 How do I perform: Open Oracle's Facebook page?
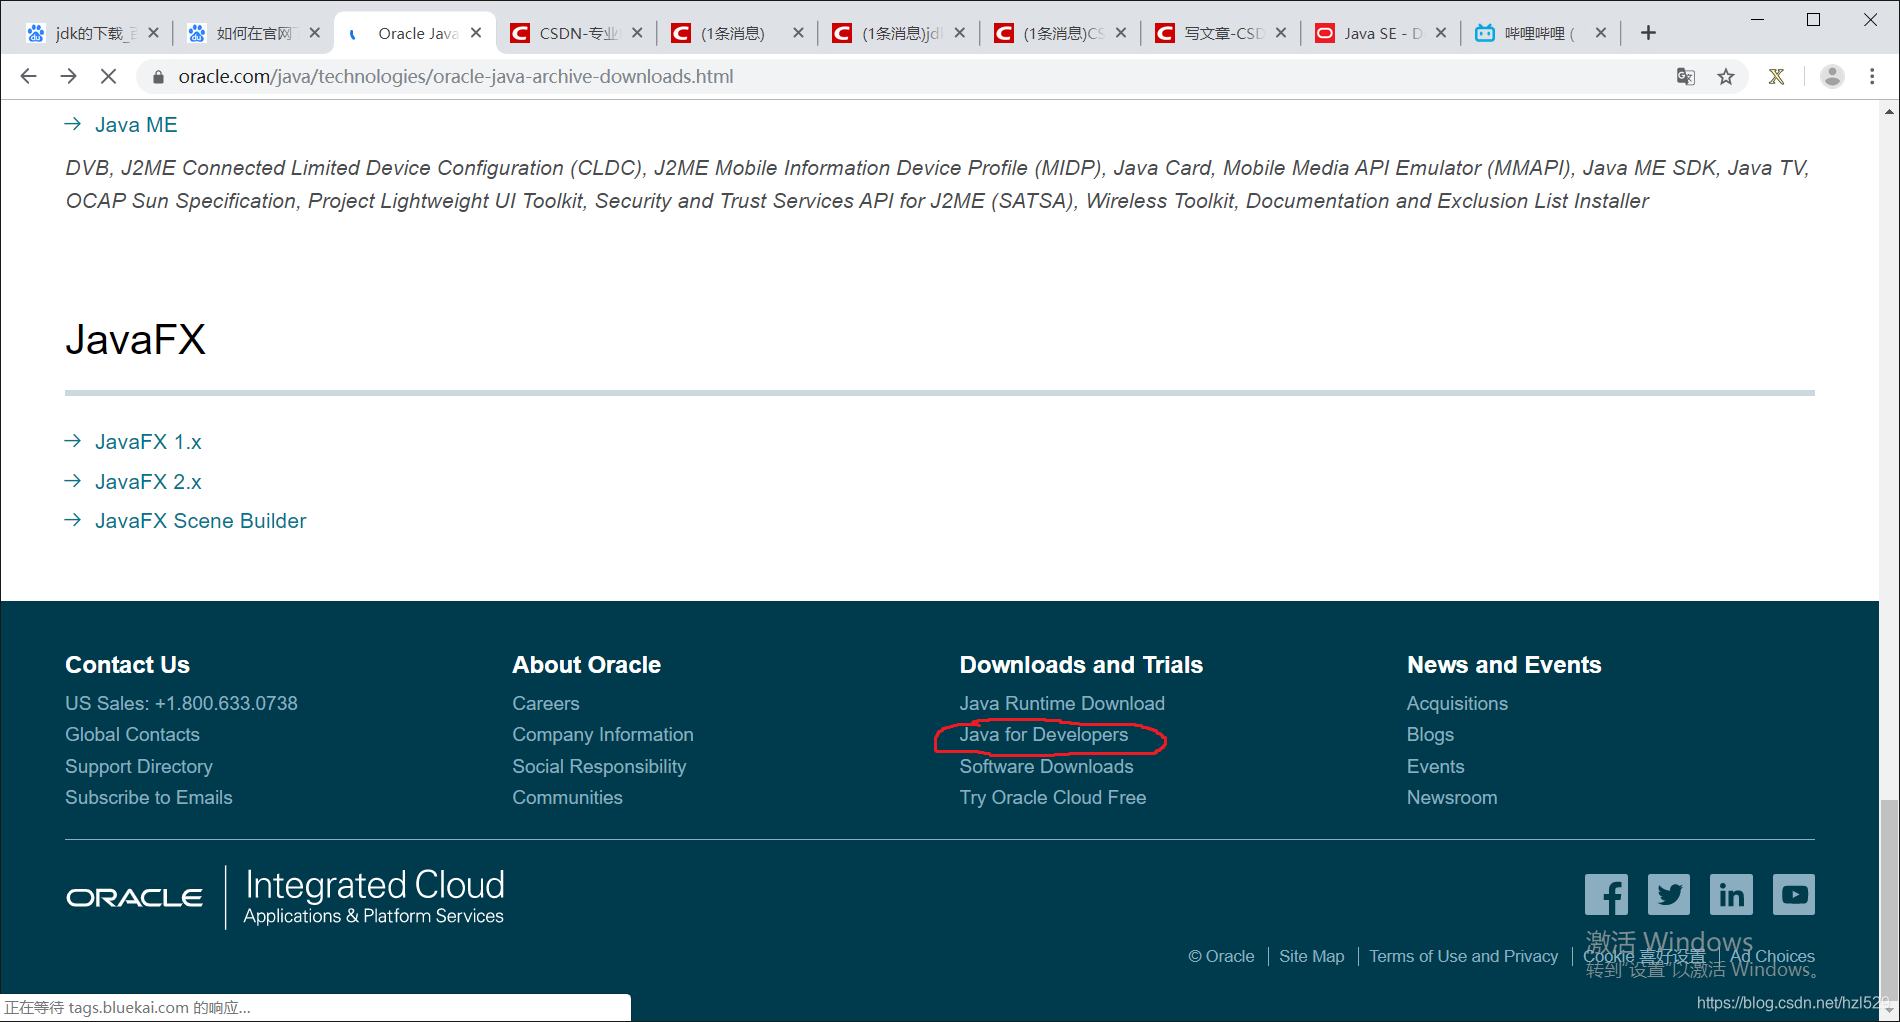coord(1606,894)
